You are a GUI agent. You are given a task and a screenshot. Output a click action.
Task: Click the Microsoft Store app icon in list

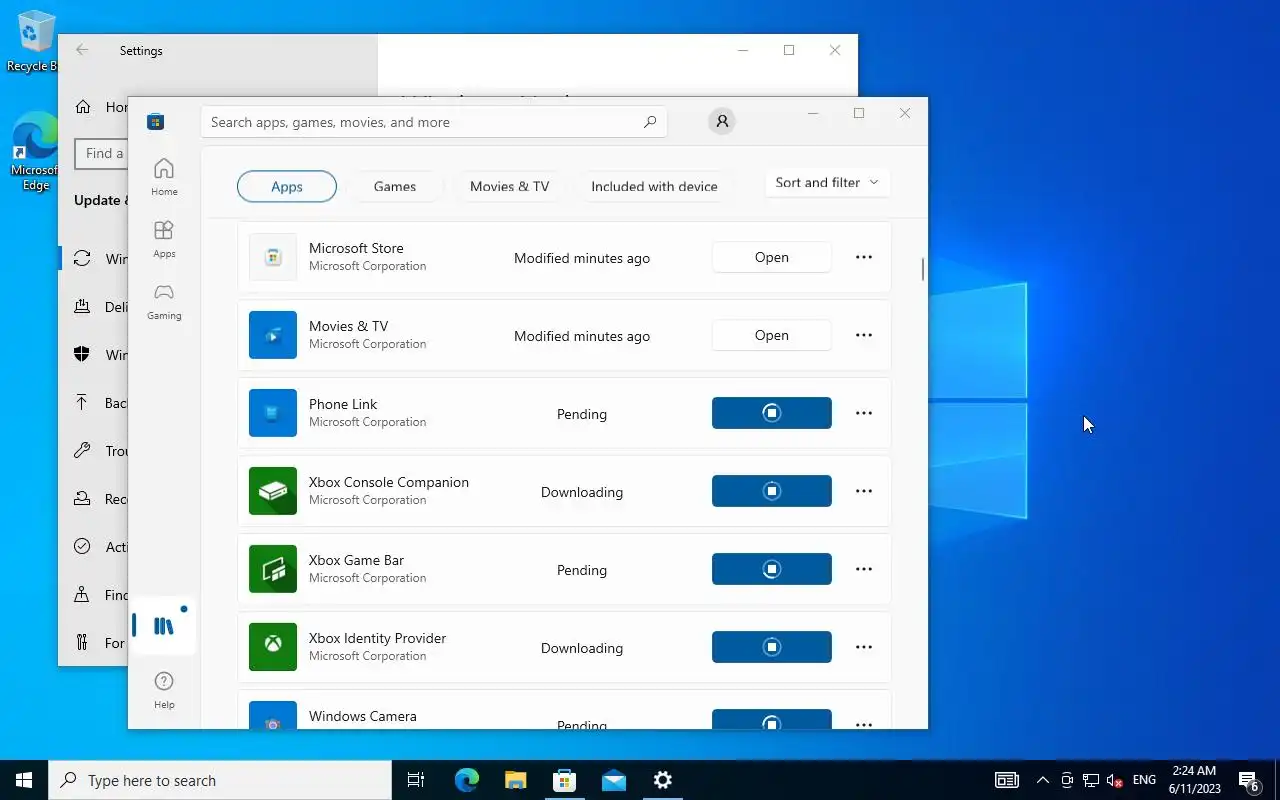click(273, 257)
